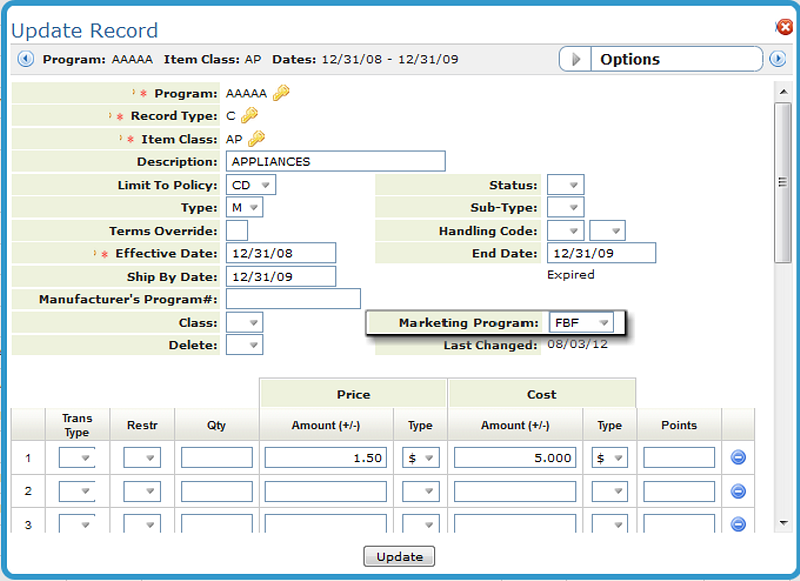Open the Options menu
The width and height of the screenshot is (800, 581).
click(661, 59)
